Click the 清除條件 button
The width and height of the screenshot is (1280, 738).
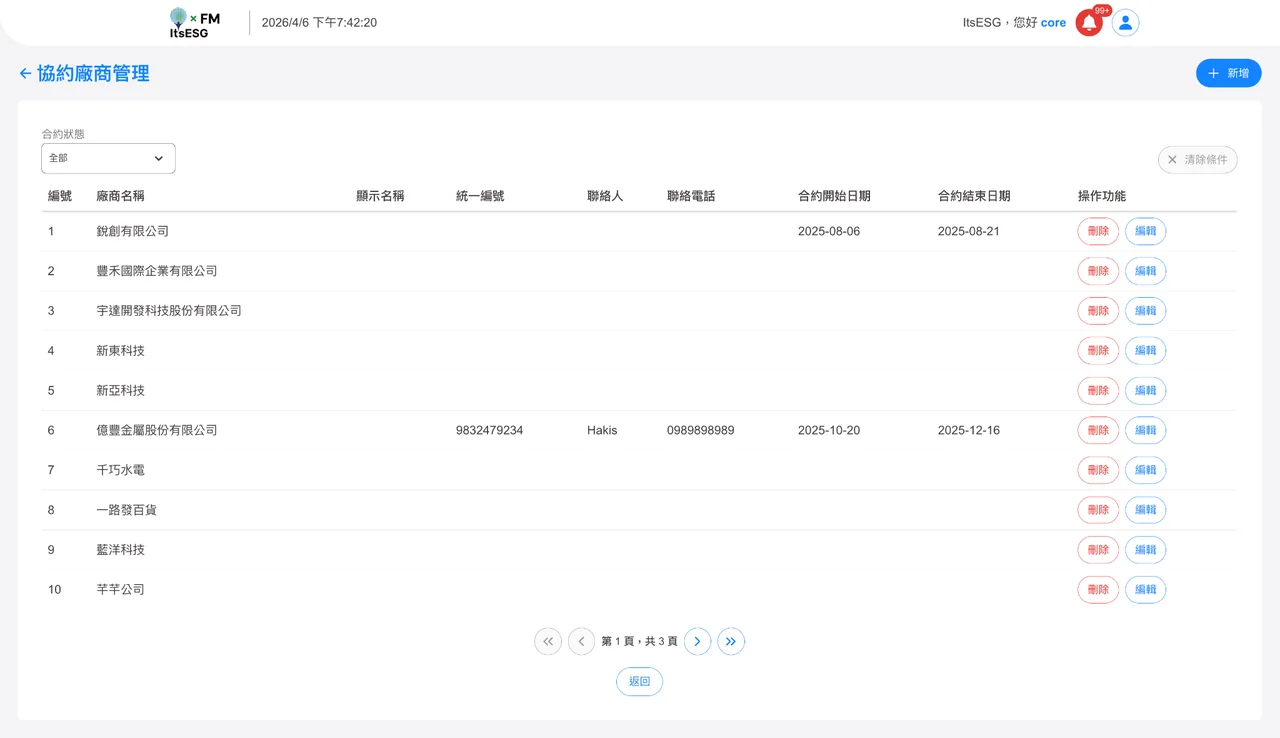pos(1198,160)
